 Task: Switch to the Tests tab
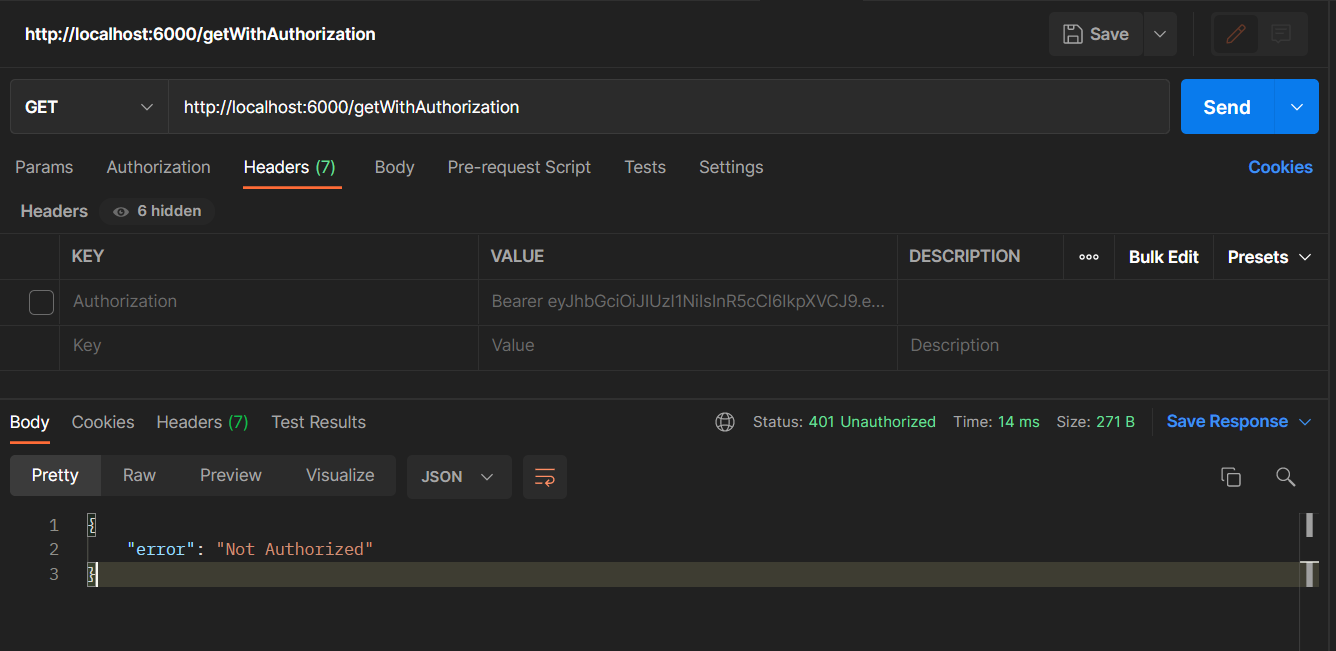point(645,167)
